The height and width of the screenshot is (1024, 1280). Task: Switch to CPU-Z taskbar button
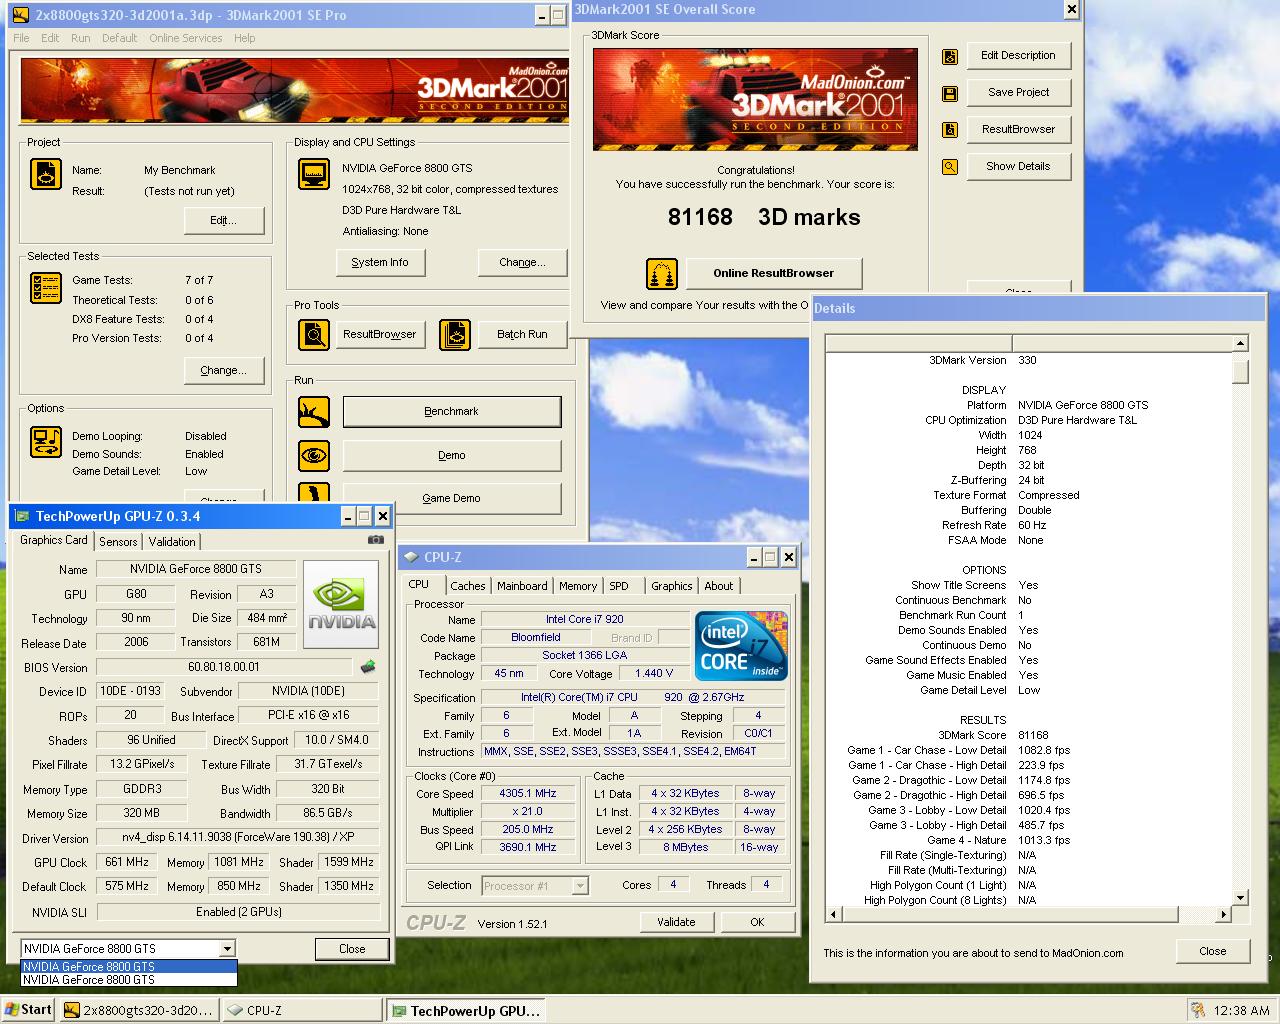(301, 1010)
